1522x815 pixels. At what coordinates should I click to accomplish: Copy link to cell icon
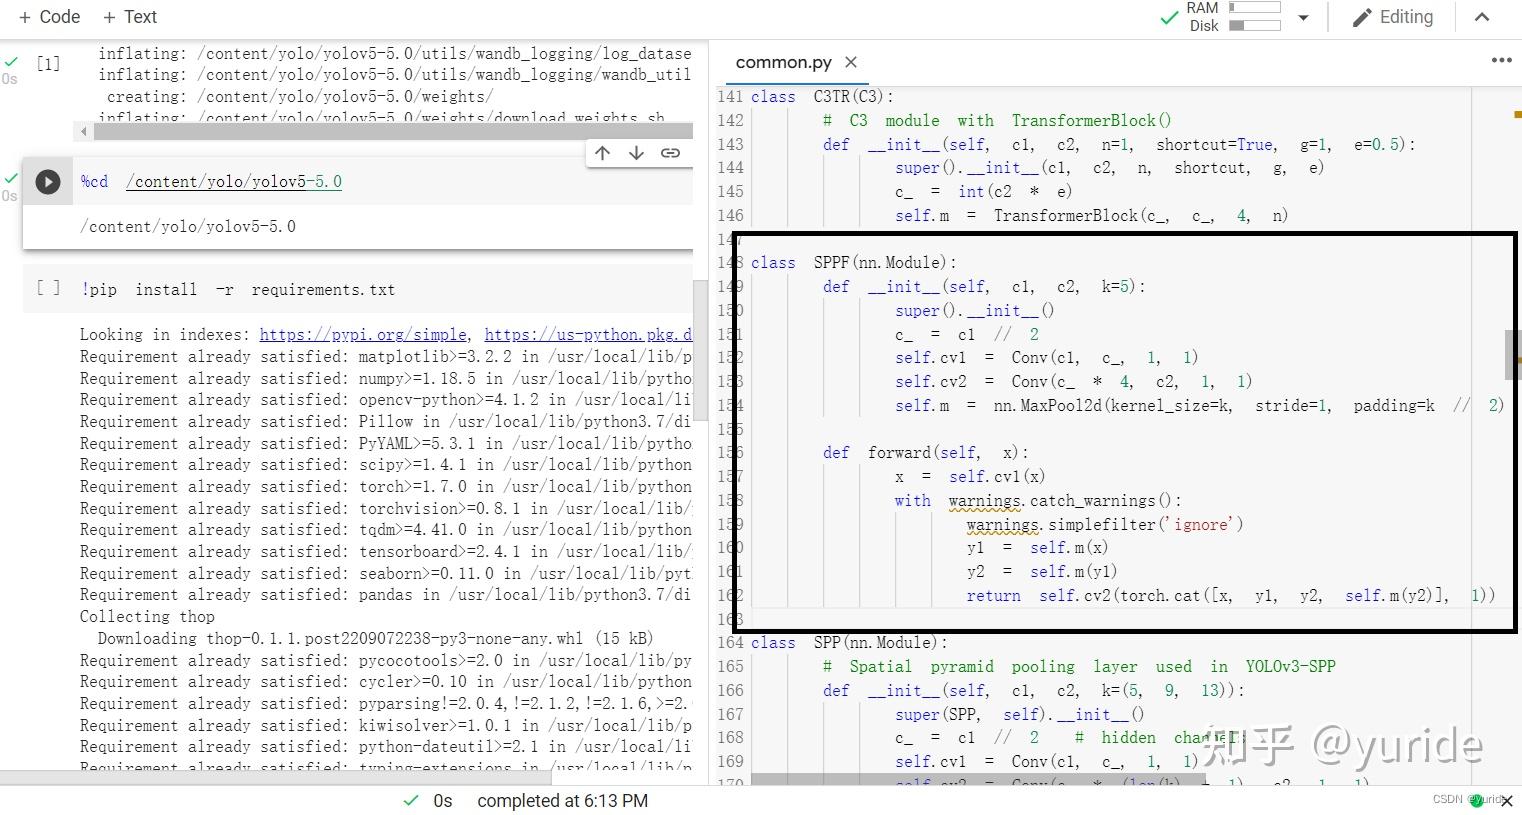tap(670, 153)
